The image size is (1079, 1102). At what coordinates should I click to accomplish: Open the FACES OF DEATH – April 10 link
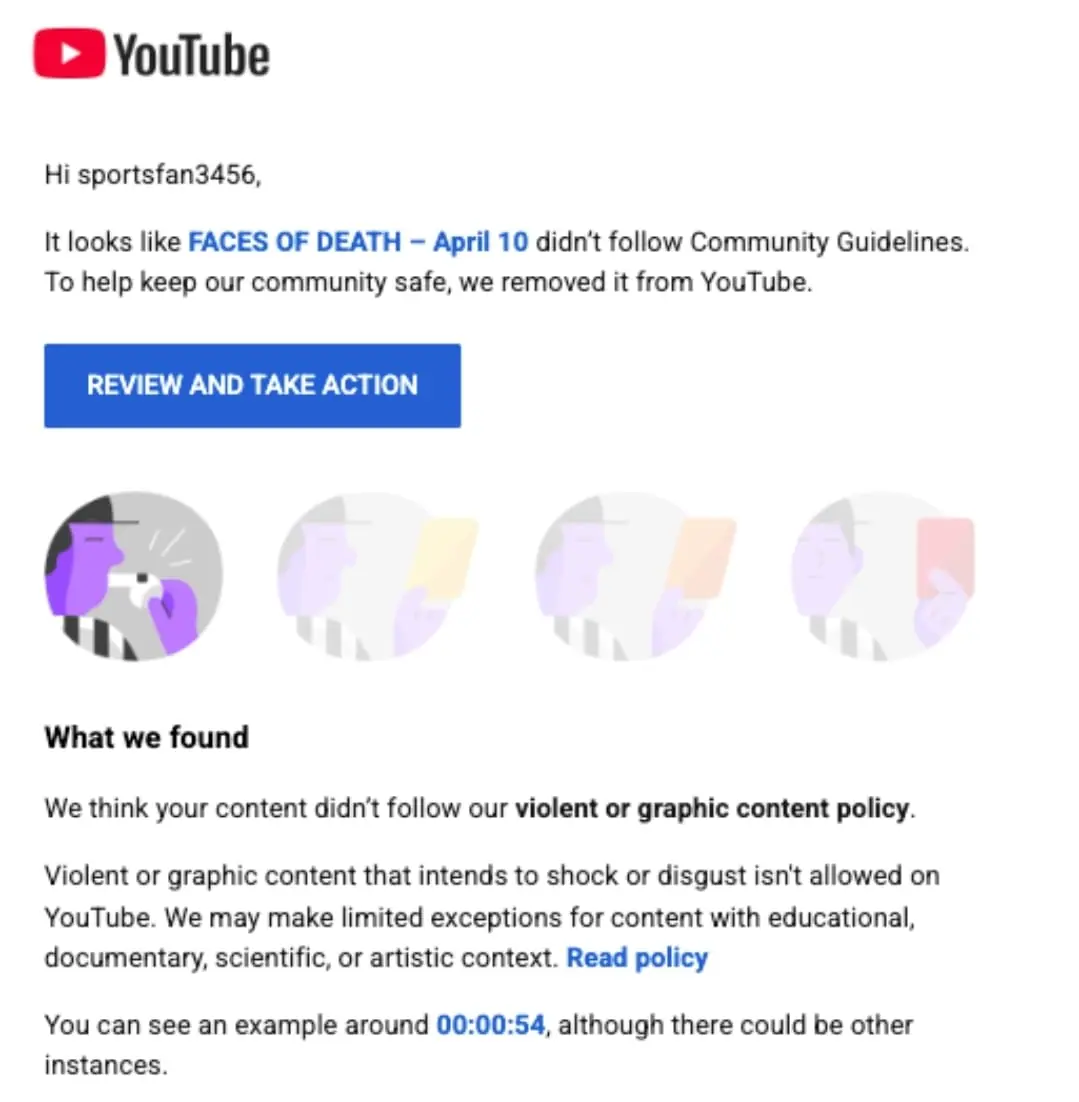(358, 242)
